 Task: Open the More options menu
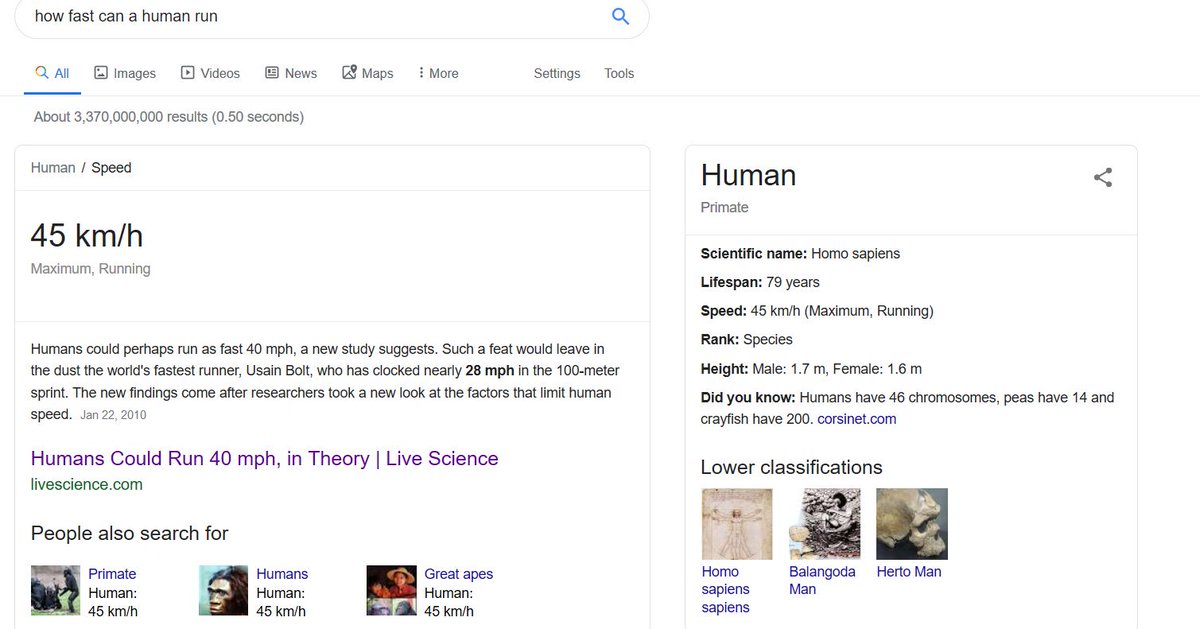tap(438, 73)
